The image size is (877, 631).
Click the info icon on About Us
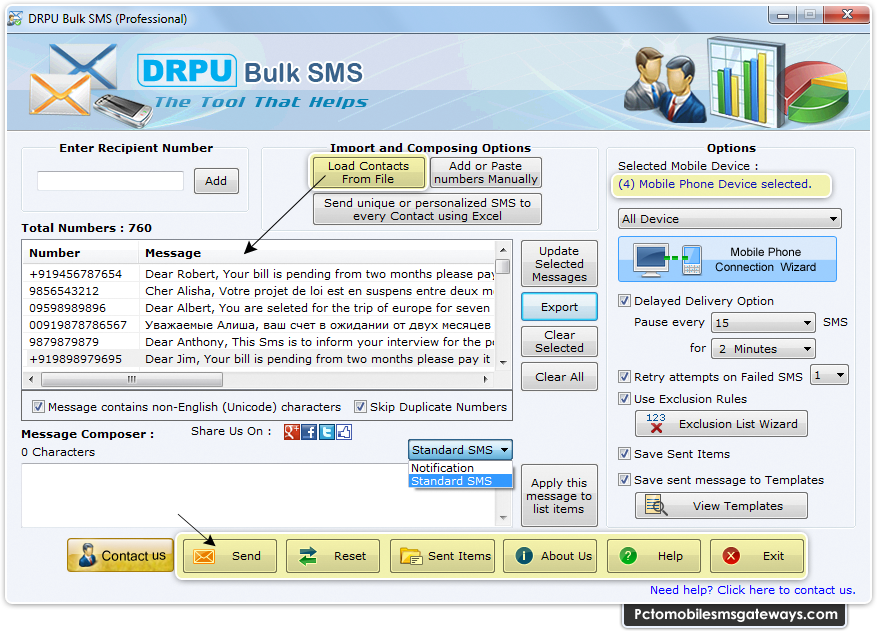[x=524, y=555]
